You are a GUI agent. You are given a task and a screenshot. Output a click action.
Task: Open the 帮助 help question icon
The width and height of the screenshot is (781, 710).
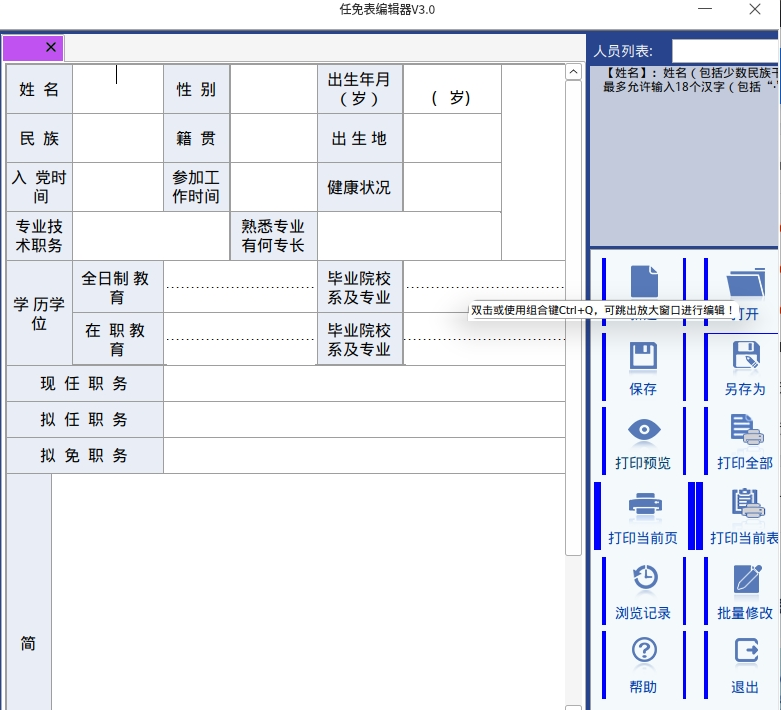point(644,650)
